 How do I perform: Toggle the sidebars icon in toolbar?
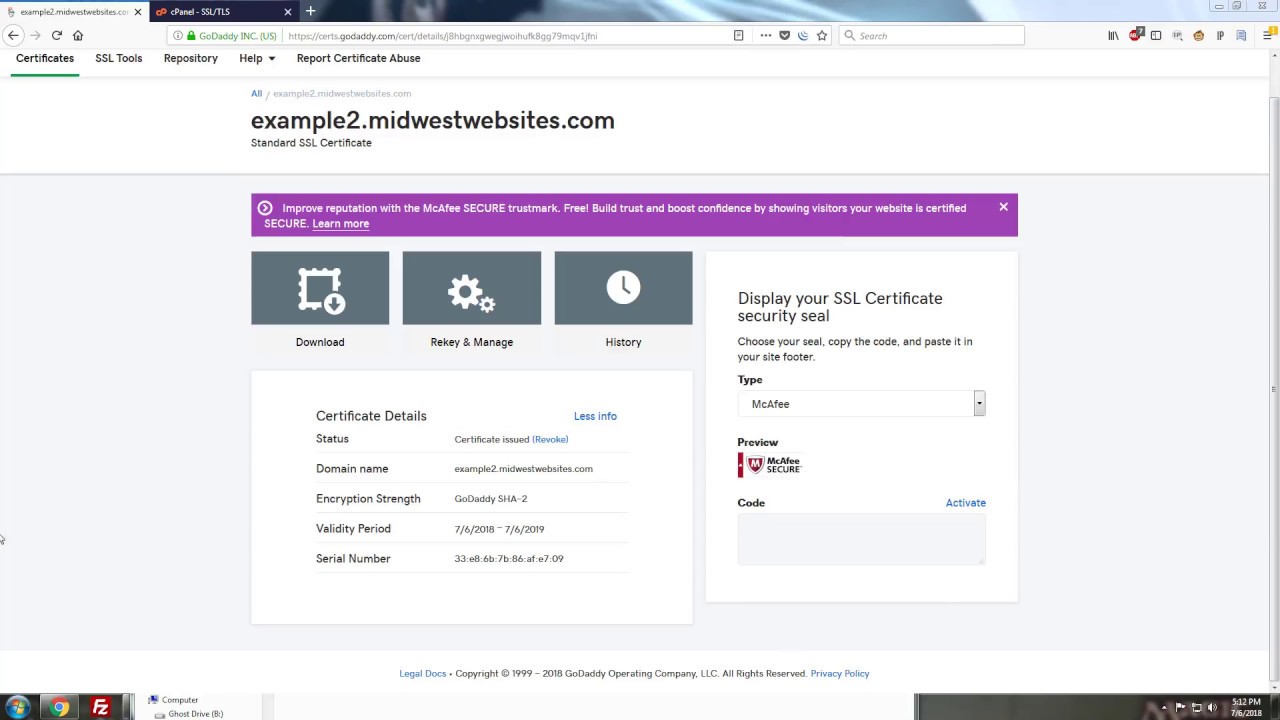coord(1156,35)
